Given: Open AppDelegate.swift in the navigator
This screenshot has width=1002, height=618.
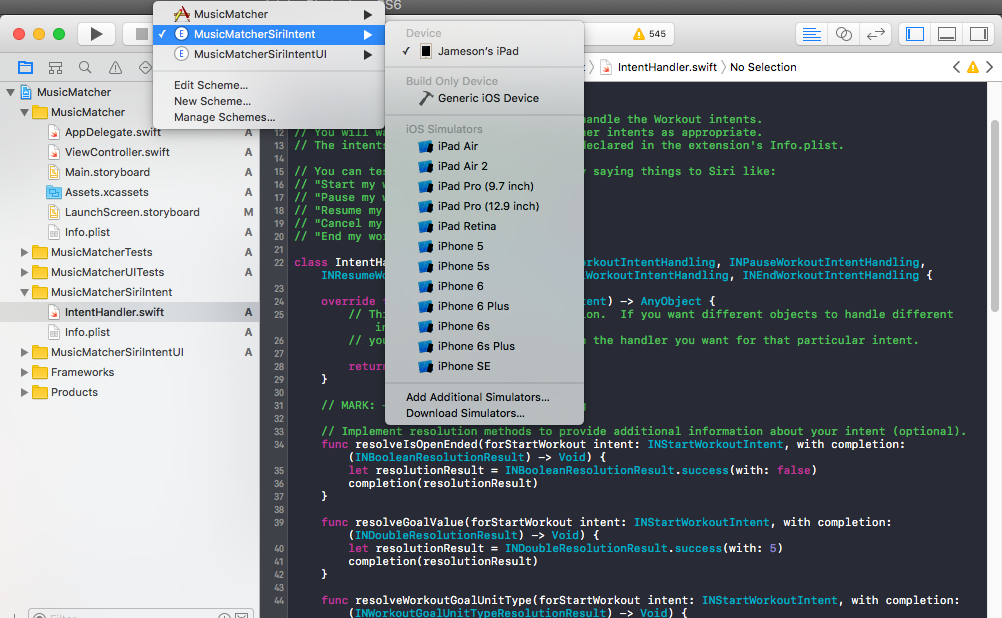Looking at the screenshot, I should tap(112, 132).
